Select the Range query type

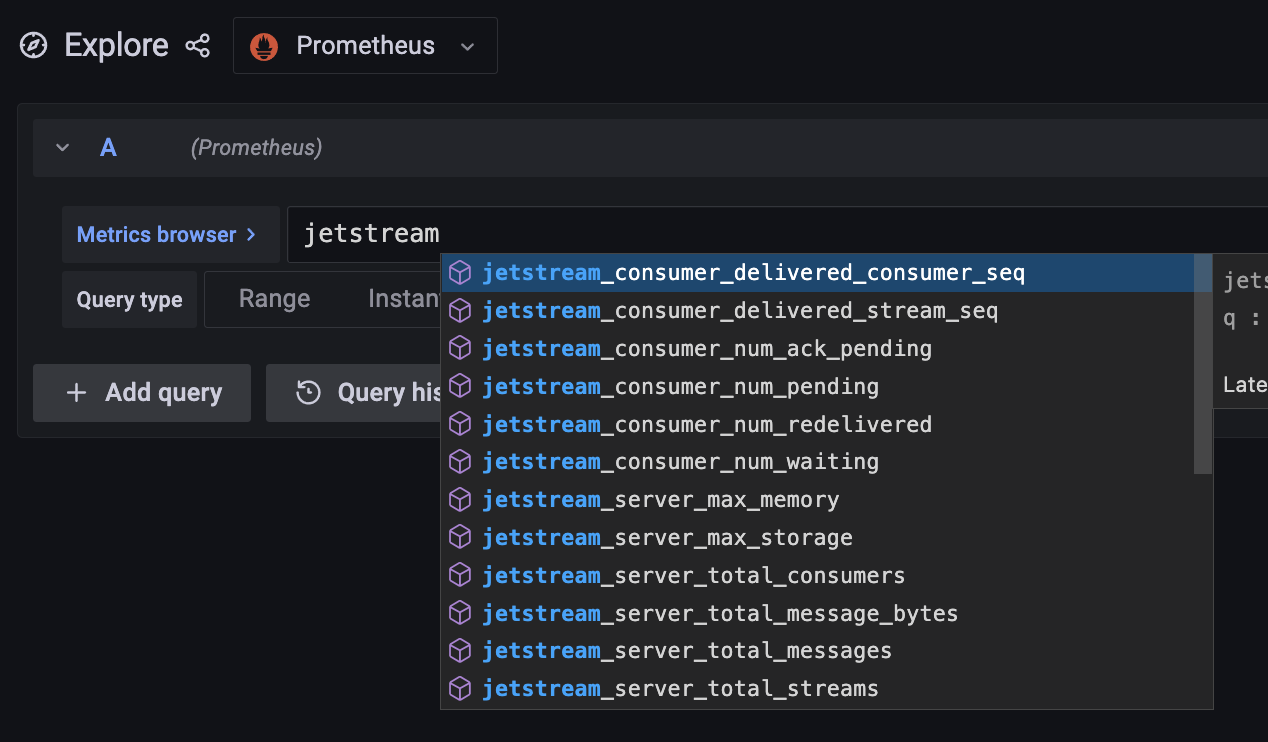click(274, 298)
